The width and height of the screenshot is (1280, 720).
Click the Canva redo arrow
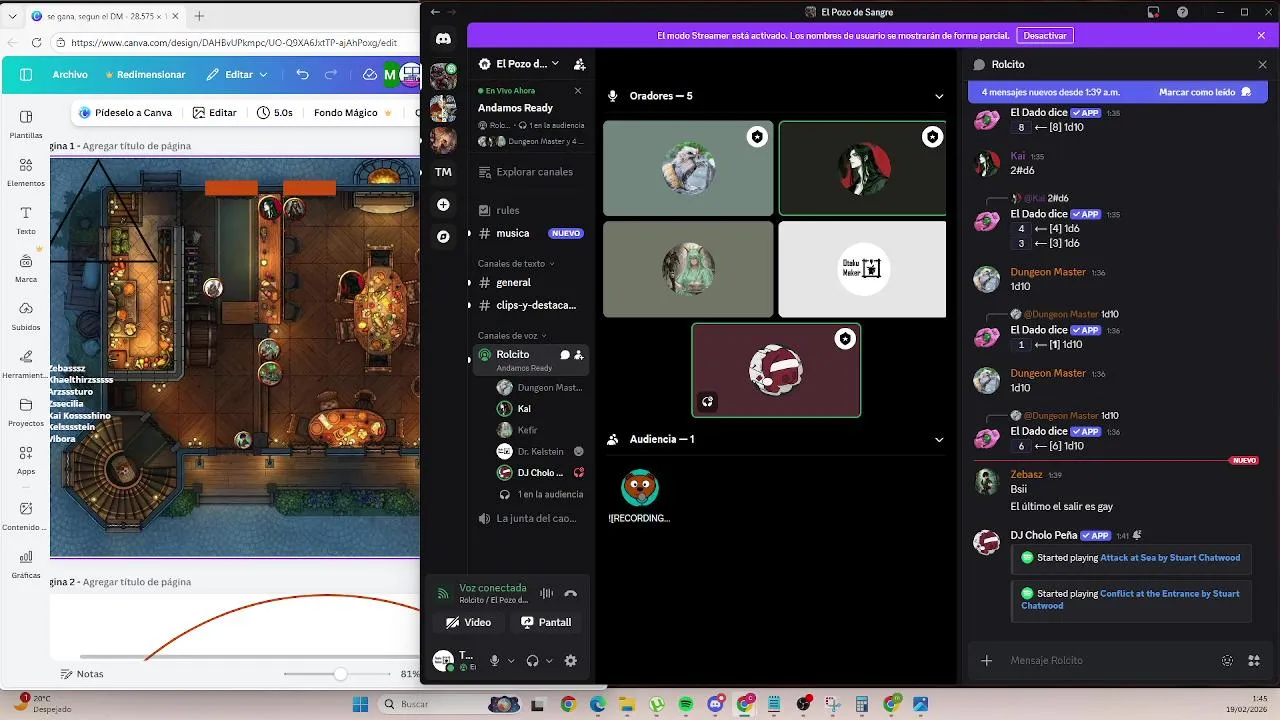tap(331, 74)
